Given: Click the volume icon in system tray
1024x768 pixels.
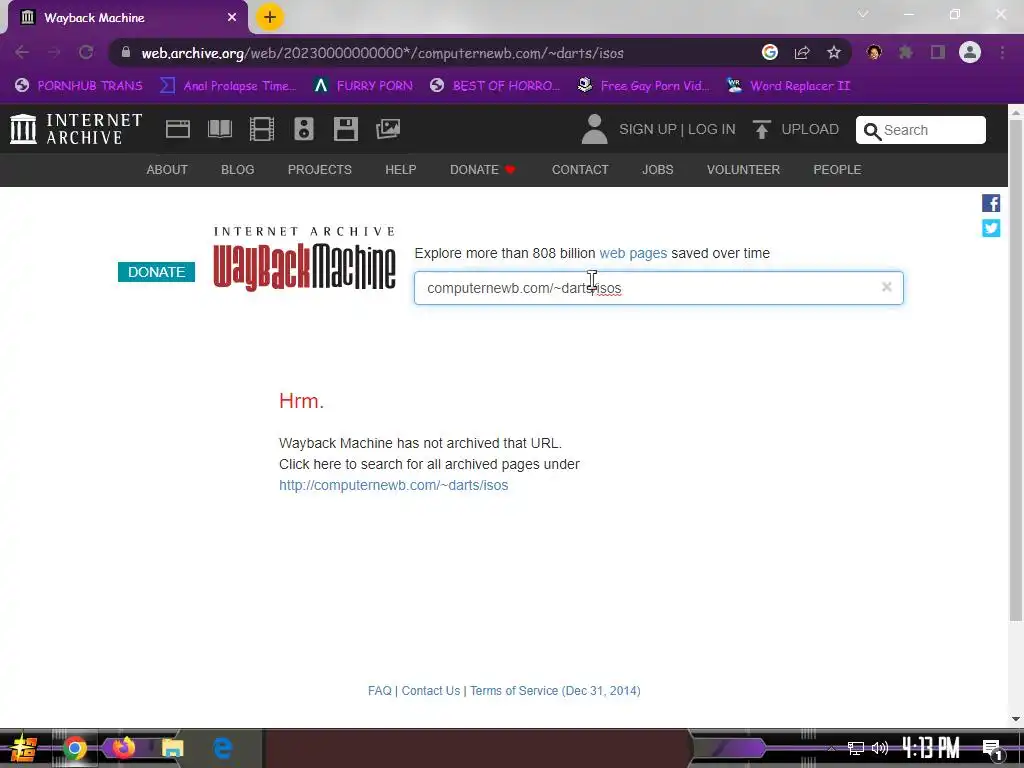Looking at the screenshot, I should 880,748.
